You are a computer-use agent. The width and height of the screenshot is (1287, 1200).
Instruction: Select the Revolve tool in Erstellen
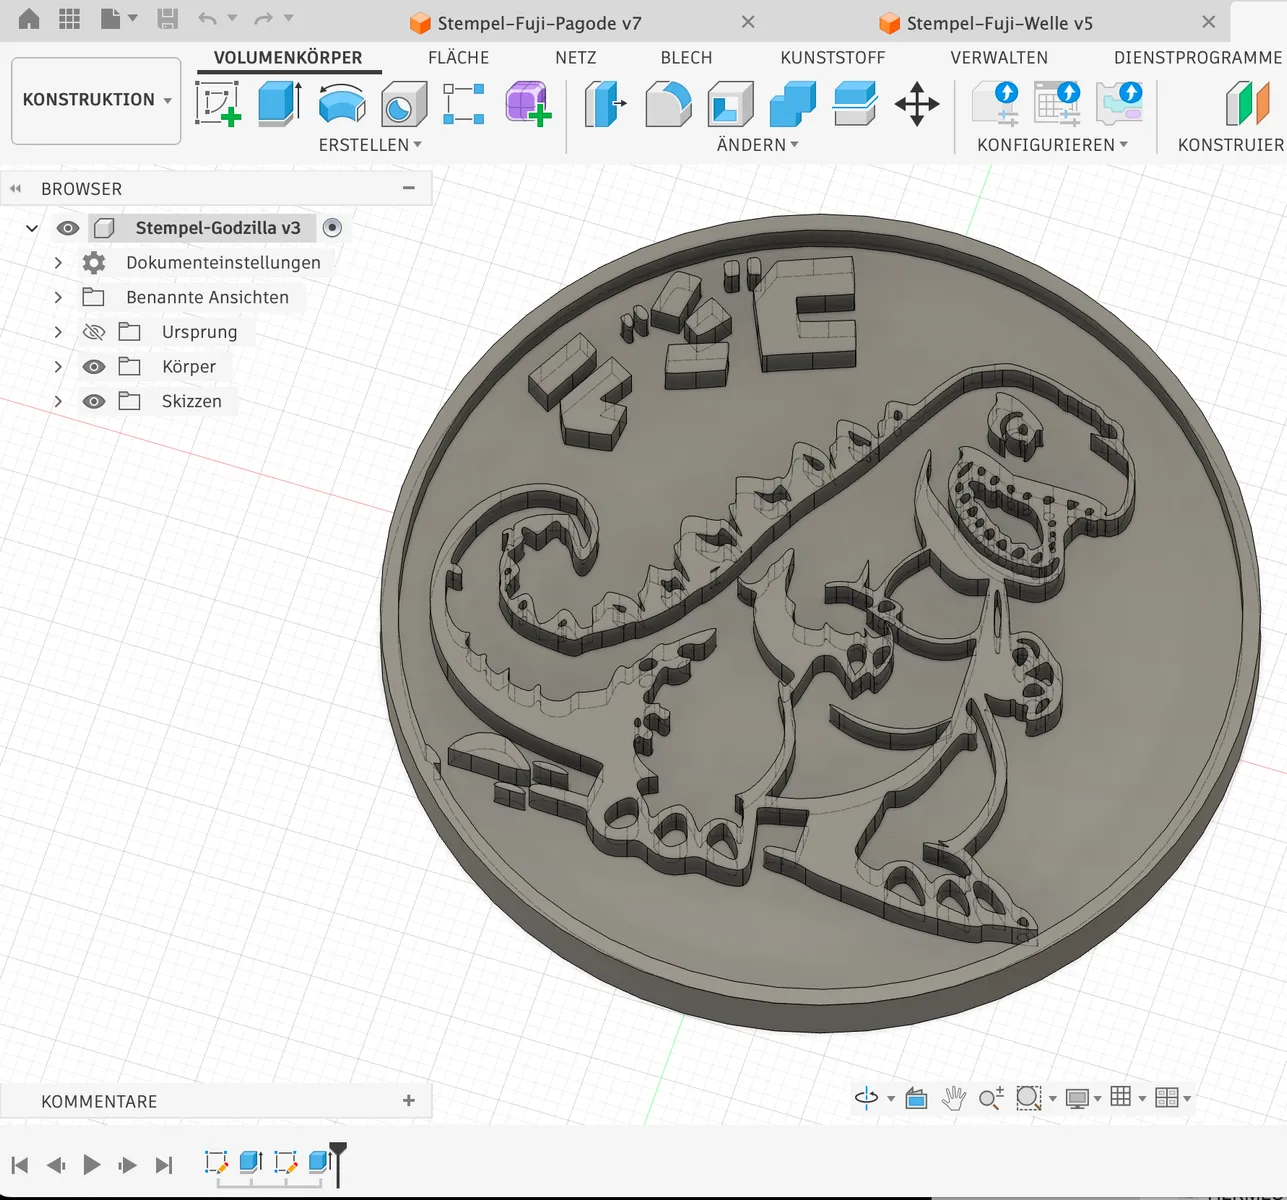[x=342, y=103]
